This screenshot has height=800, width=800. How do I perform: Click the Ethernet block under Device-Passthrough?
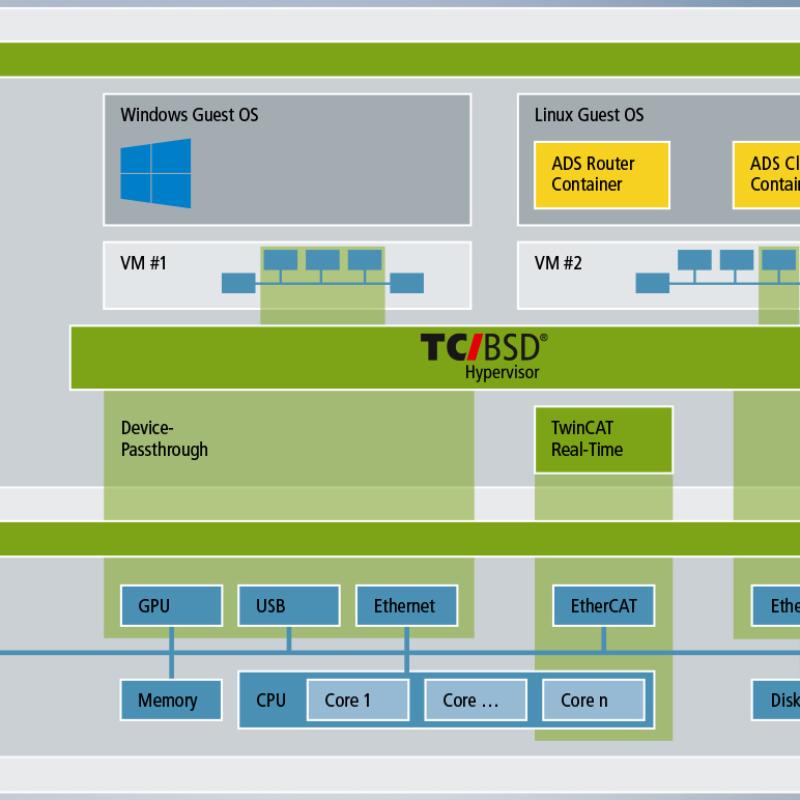pos(407,606)
